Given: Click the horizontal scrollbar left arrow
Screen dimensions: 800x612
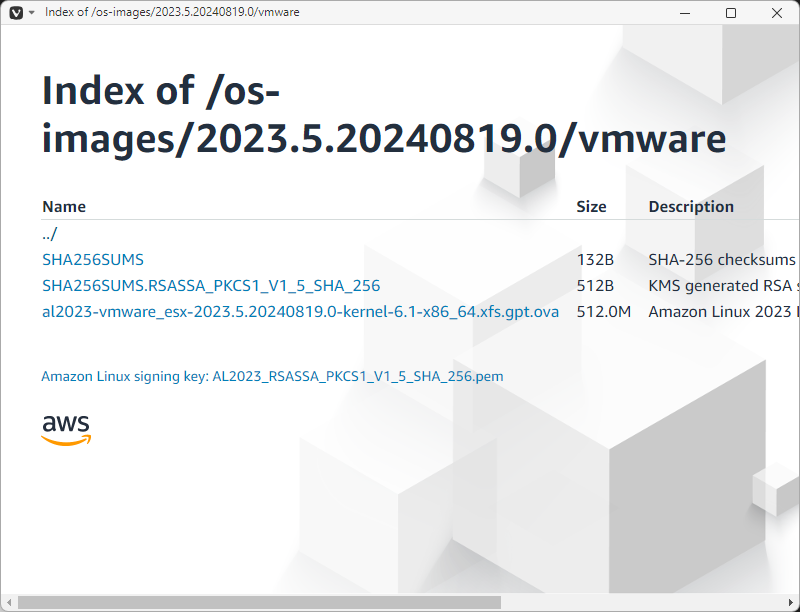Looking at the screenshot, I should 8,603.
